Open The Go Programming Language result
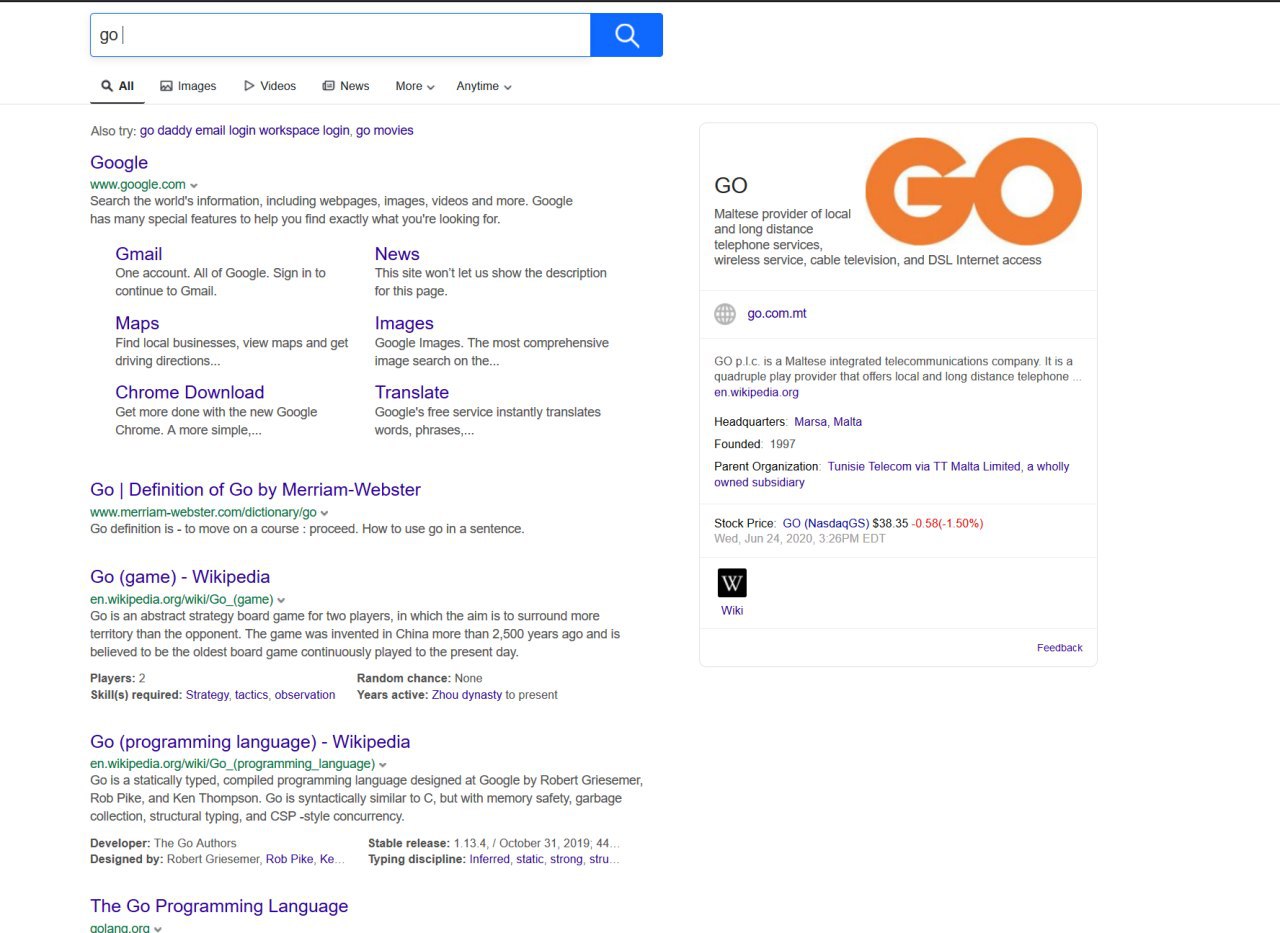Screen dimensions: 1280x933 pyautogui.click(x=219, y=906)
